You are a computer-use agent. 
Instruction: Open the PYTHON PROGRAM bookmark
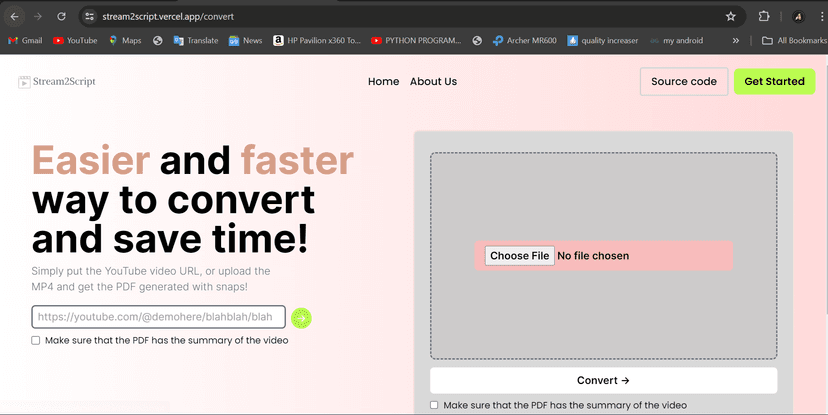416,41
